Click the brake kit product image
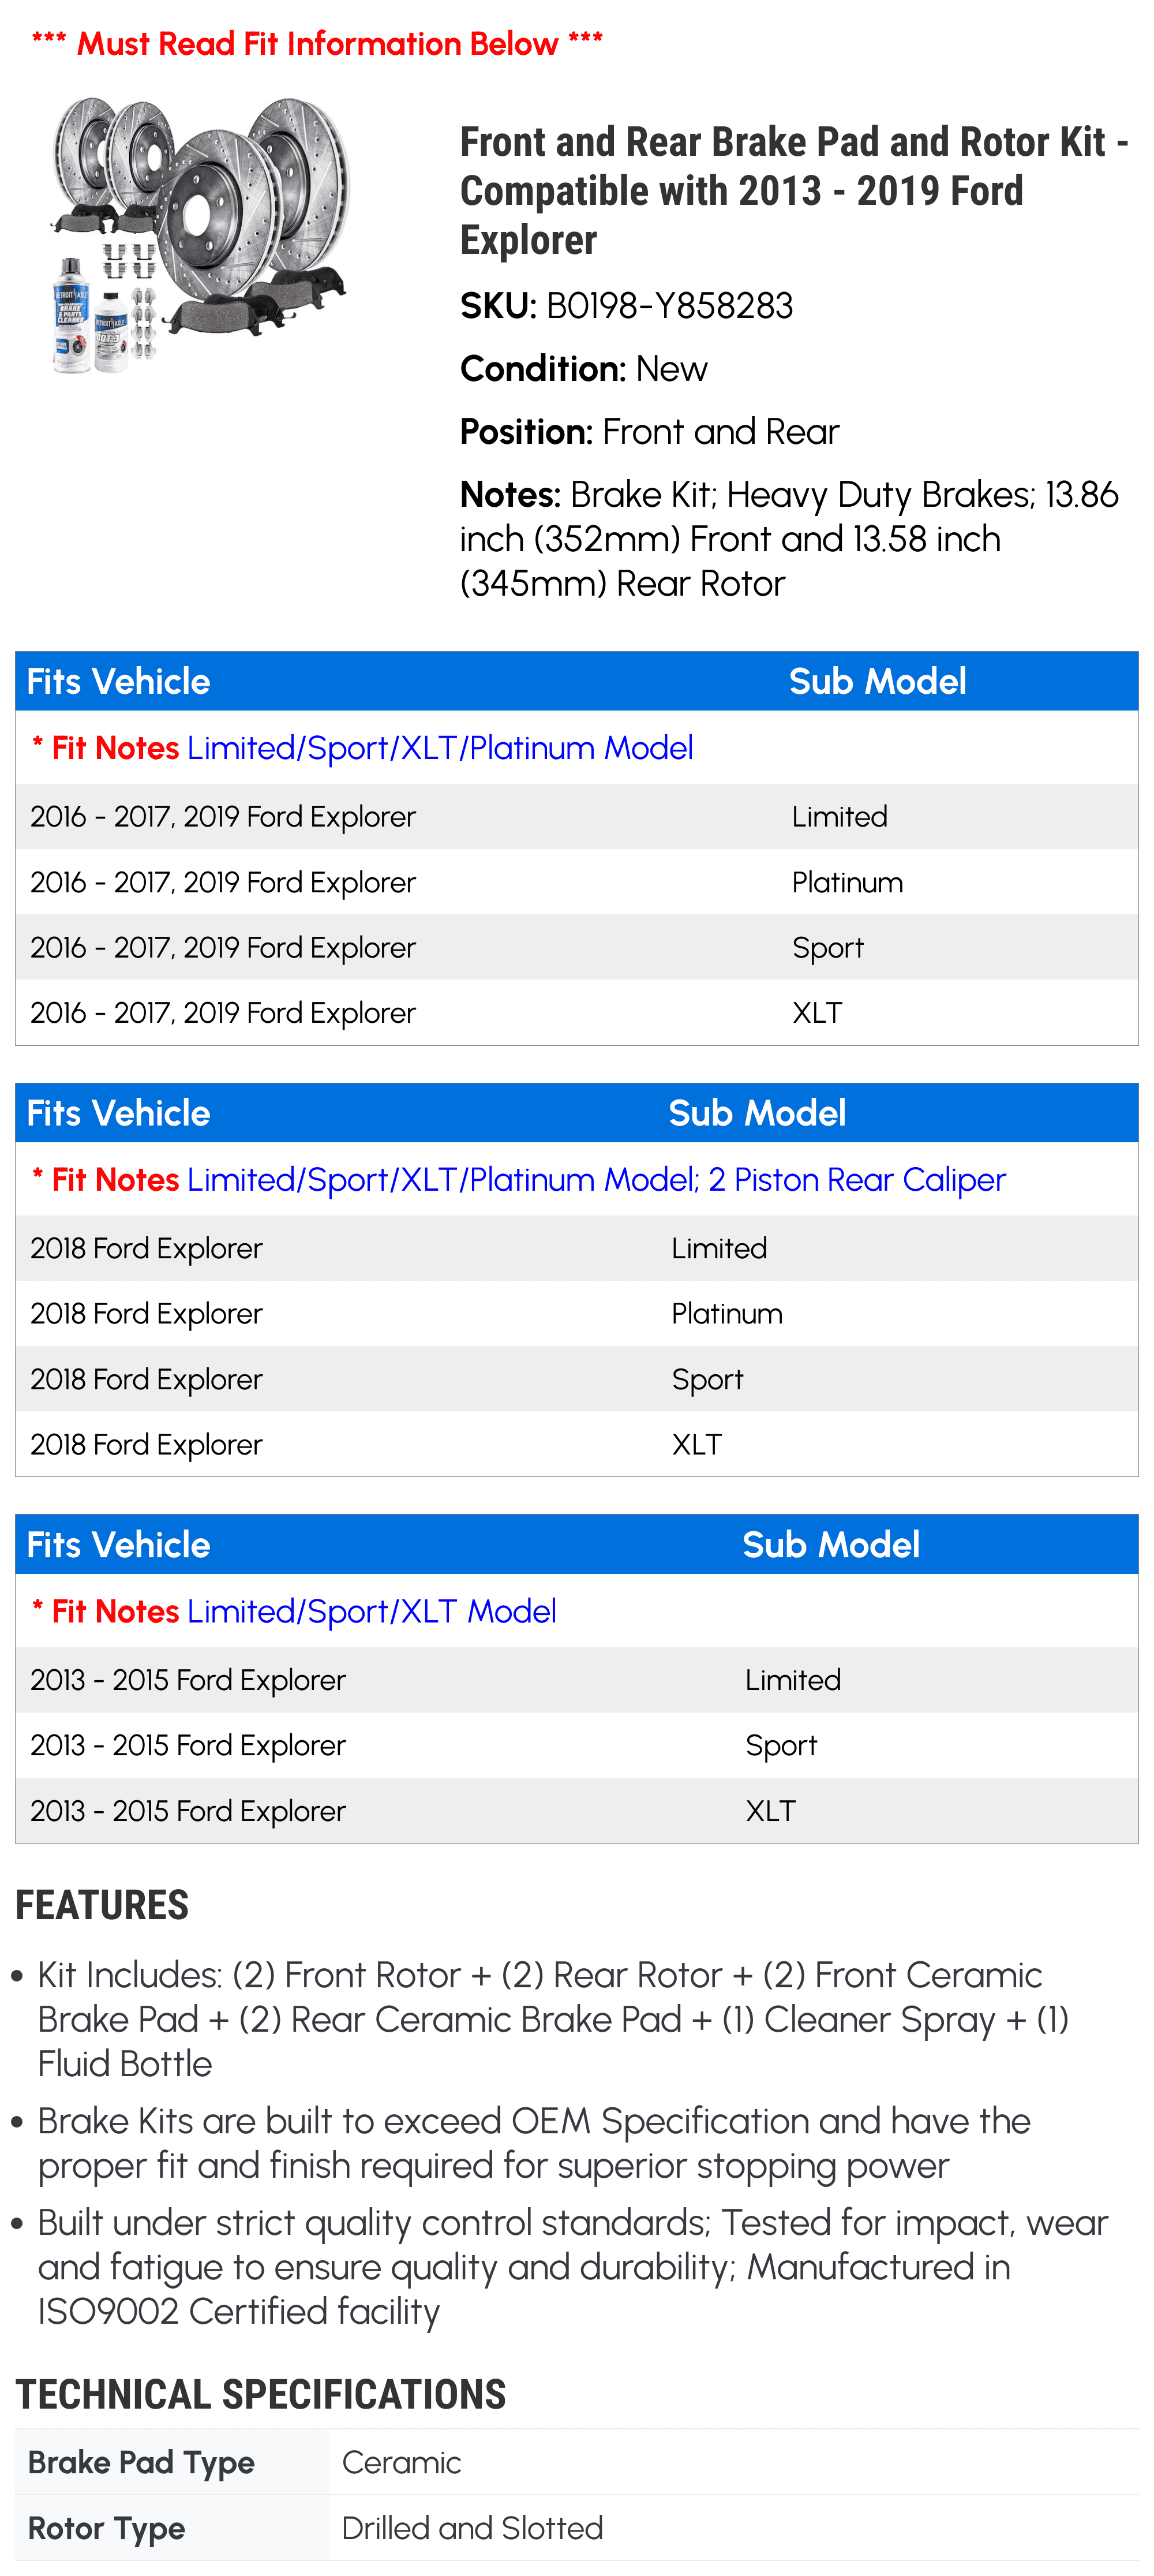The height and width of the screenshot is (2576, 1154). click(x=200, y=236)
